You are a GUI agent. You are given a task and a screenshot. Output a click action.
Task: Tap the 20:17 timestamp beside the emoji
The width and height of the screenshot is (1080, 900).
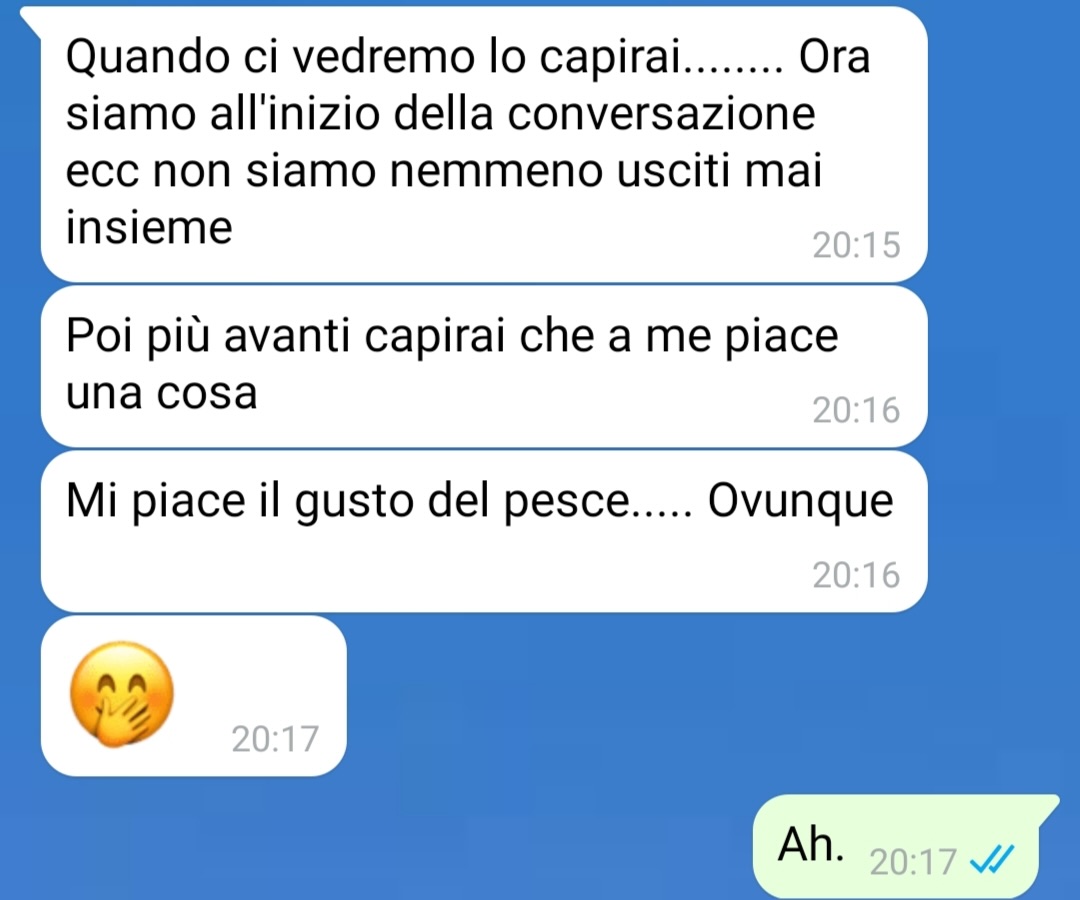(x=275, y=739)
